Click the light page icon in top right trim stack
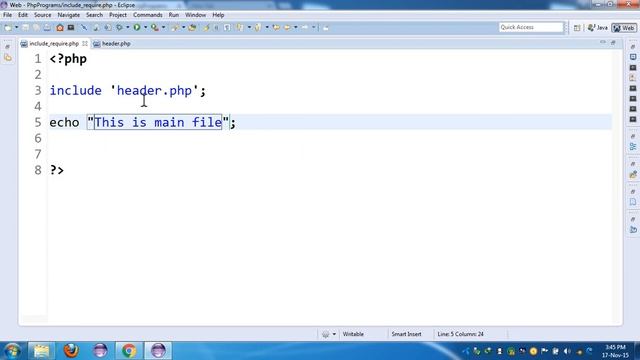The image size is (640, 360). (x=633, y=78)
